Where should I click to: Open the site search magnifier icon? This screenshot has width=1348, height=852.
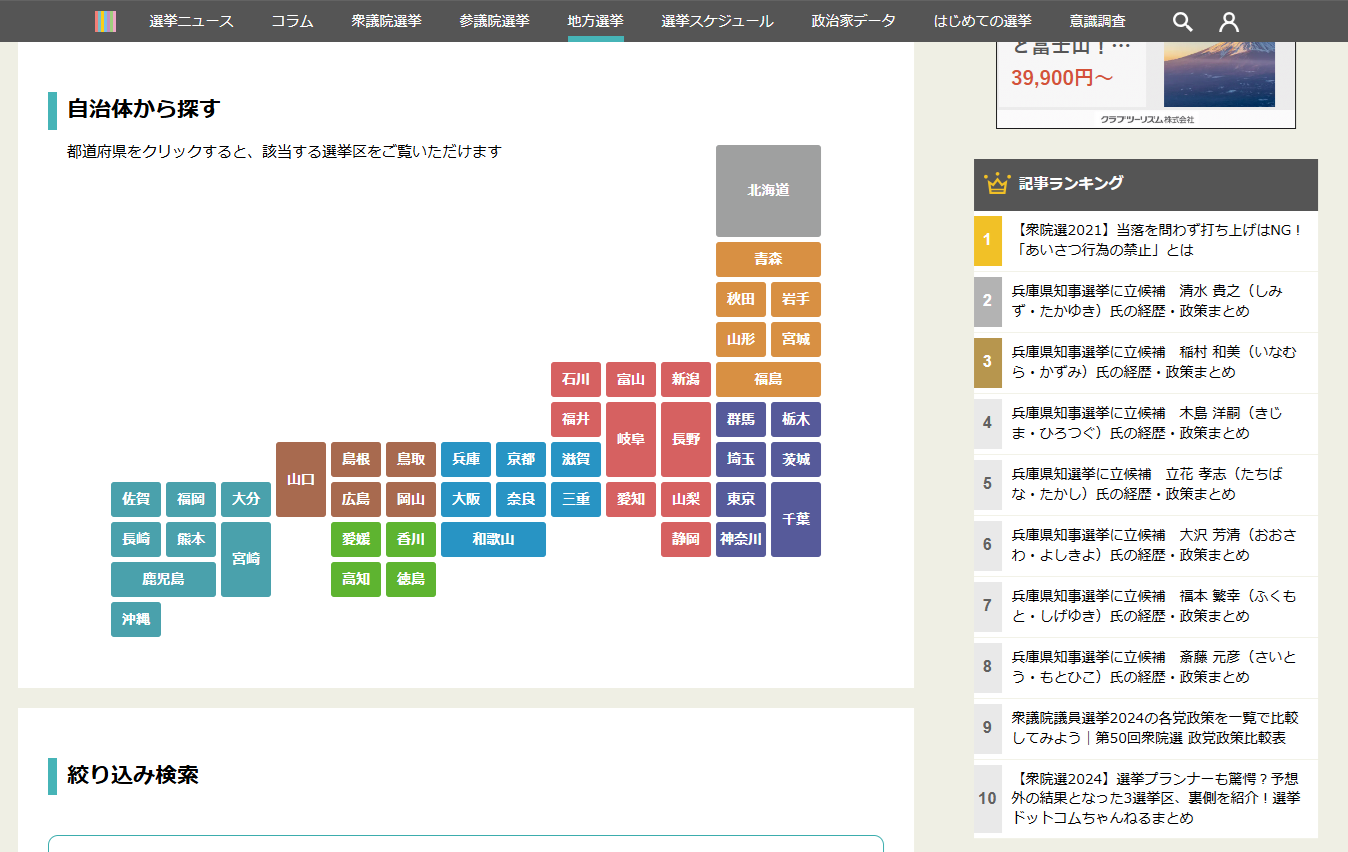click(1181, 21)
